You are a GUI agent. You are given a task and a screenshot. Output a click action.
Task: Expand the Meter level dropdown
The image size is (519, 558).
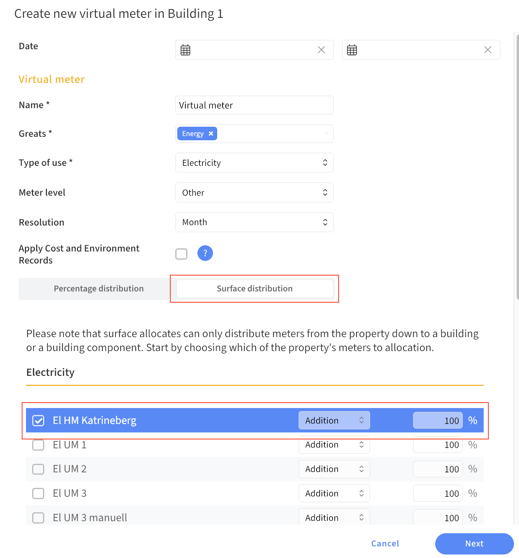pyautogui.click(x=254, y=193)
